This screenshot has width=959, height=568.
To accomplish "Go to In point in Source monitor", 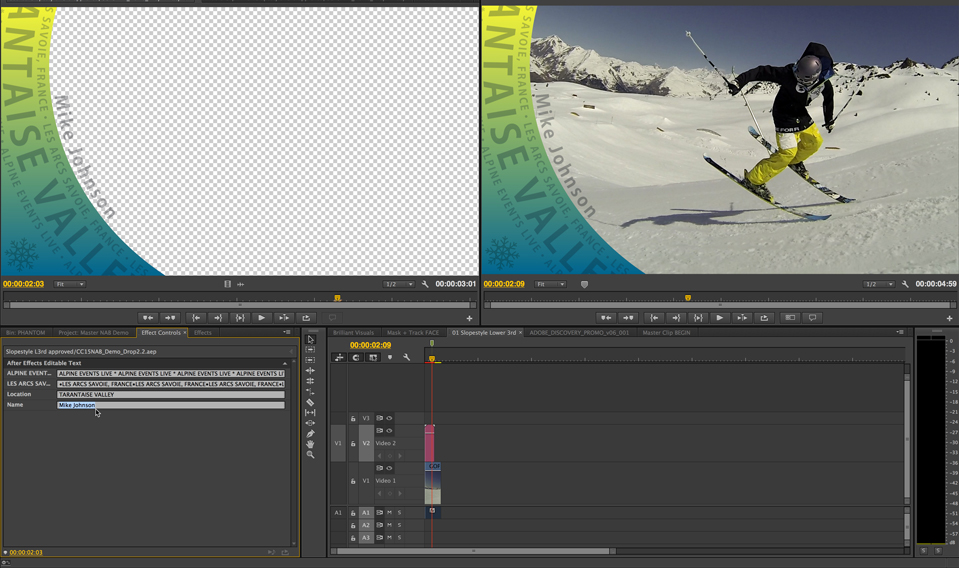I will point(196,318).
